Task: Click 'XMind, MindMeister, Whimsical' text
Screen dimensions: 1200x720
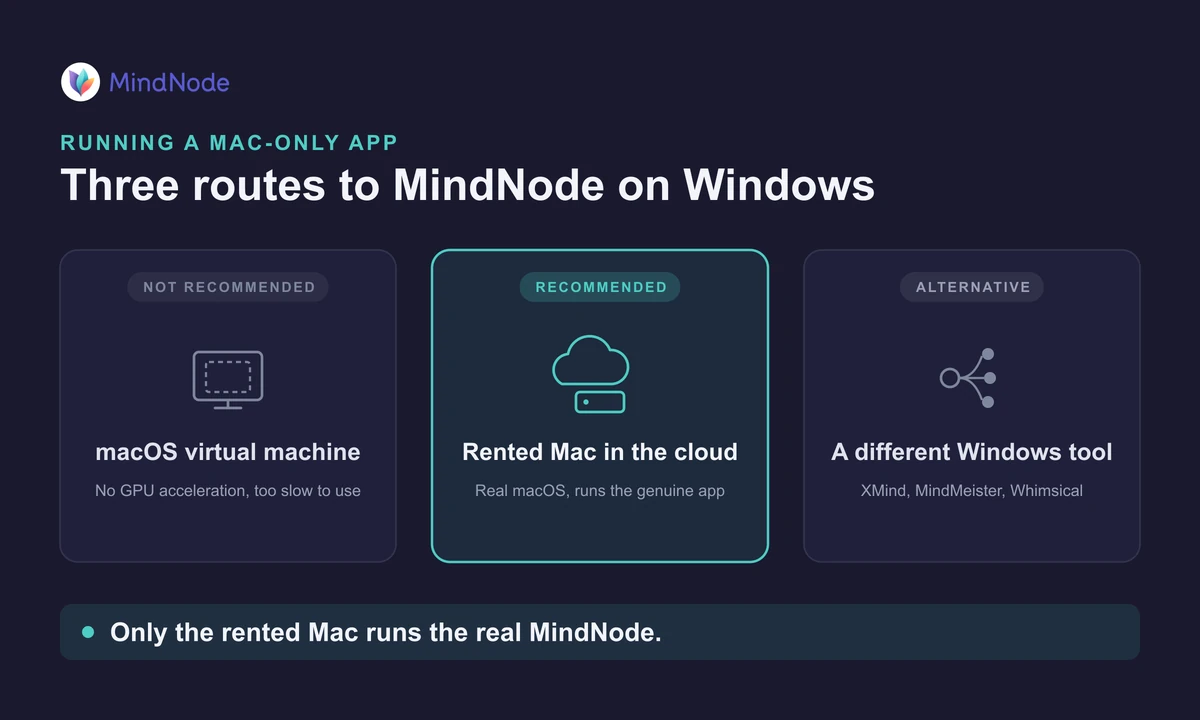Action: point(972,491)
